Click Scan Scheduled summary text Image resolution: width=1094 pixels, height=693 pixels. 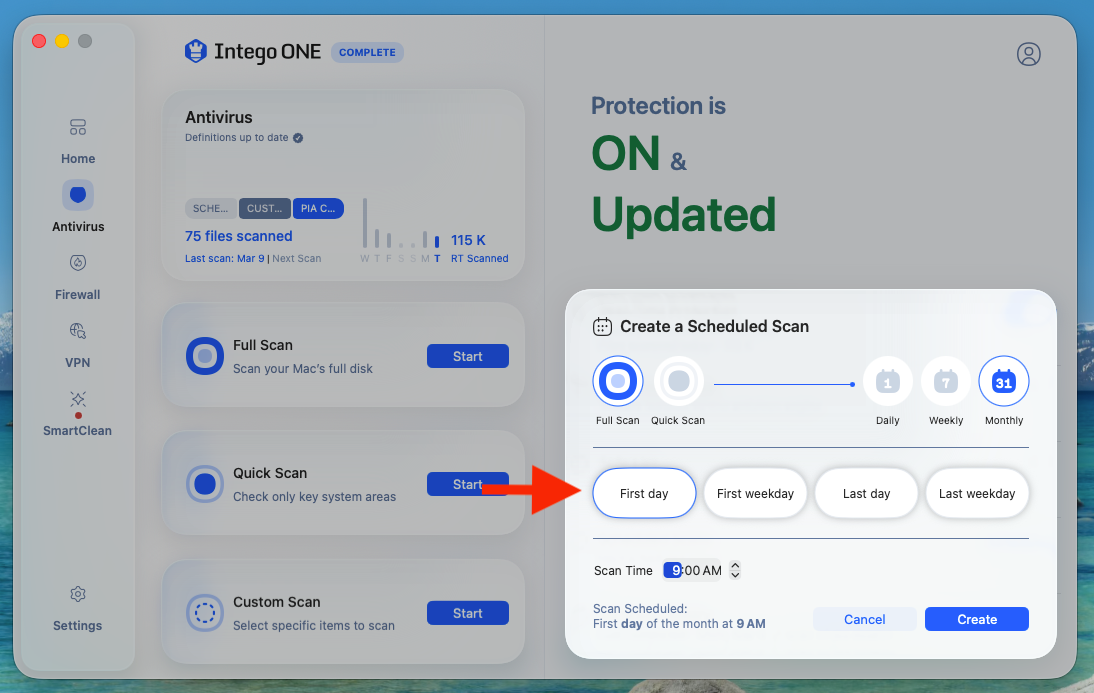pos(679,616)
